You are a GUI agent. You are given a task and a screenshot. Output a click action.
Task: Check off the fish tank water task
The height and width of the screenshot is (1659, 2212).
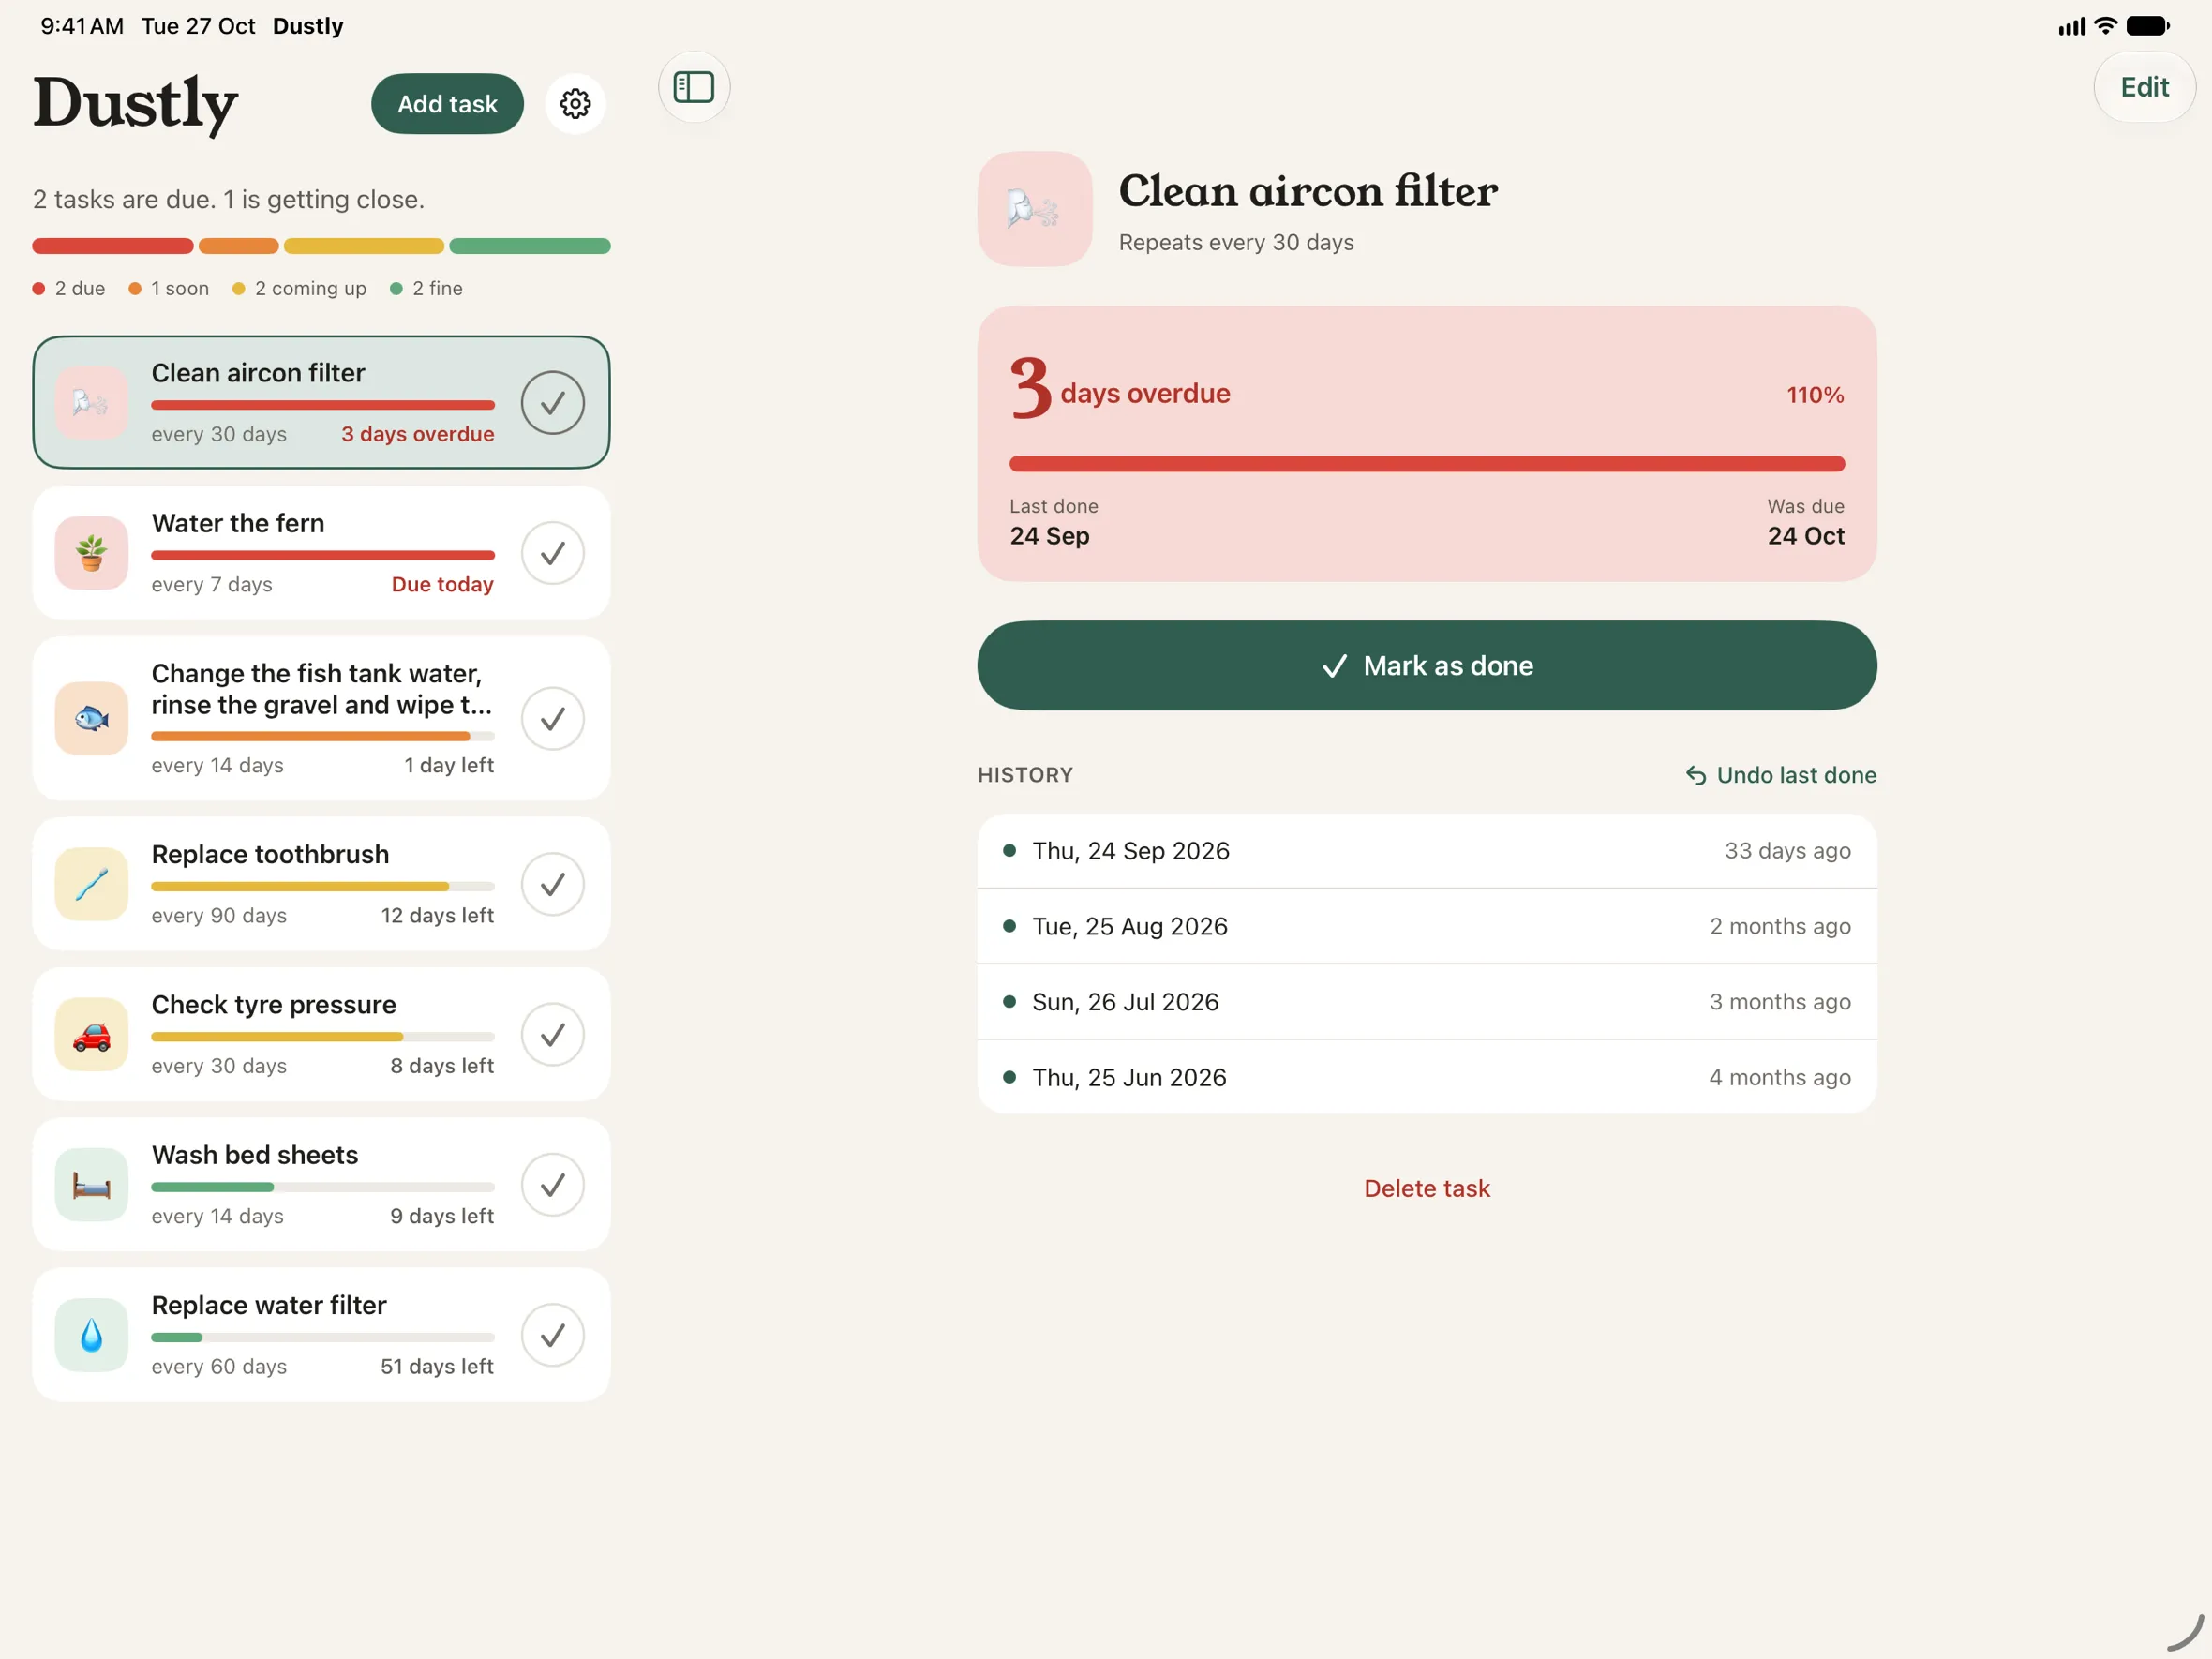(x=553, y=718)
